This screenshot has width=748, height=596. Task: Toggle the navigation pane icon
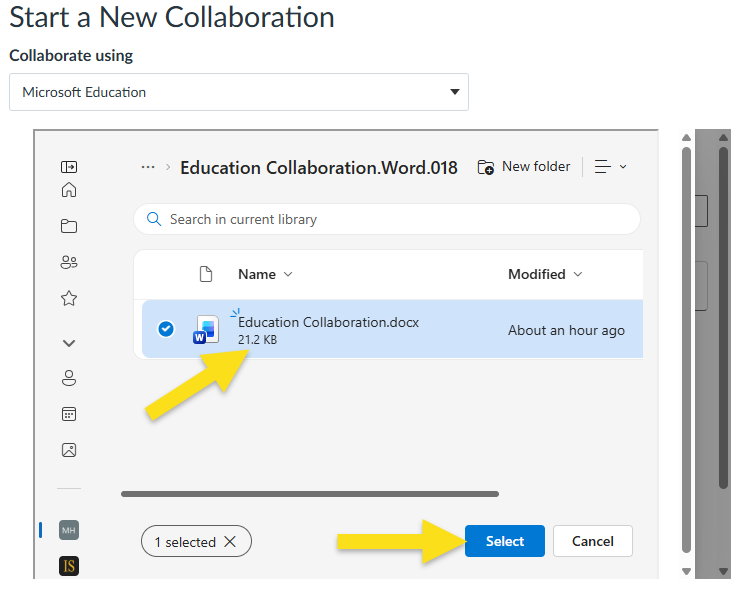click(x=69, y=167)
